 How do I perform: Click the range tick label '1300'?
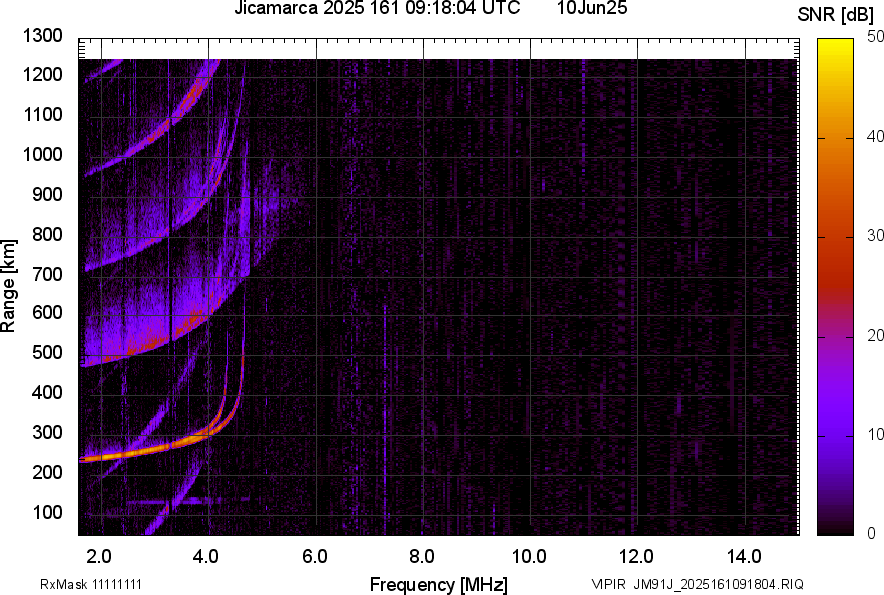tap(43, 36)
